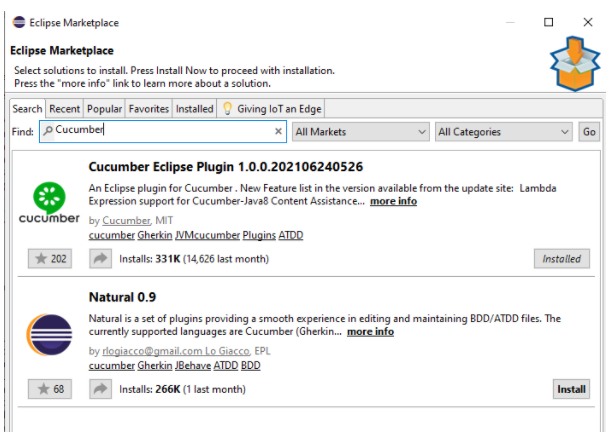Image resolution: width=610 pixels, height=447 pixels.
Task: Share the Cucumber Eclipse Plugin entry
Action: pyautogui.click(x=100, y=259)
